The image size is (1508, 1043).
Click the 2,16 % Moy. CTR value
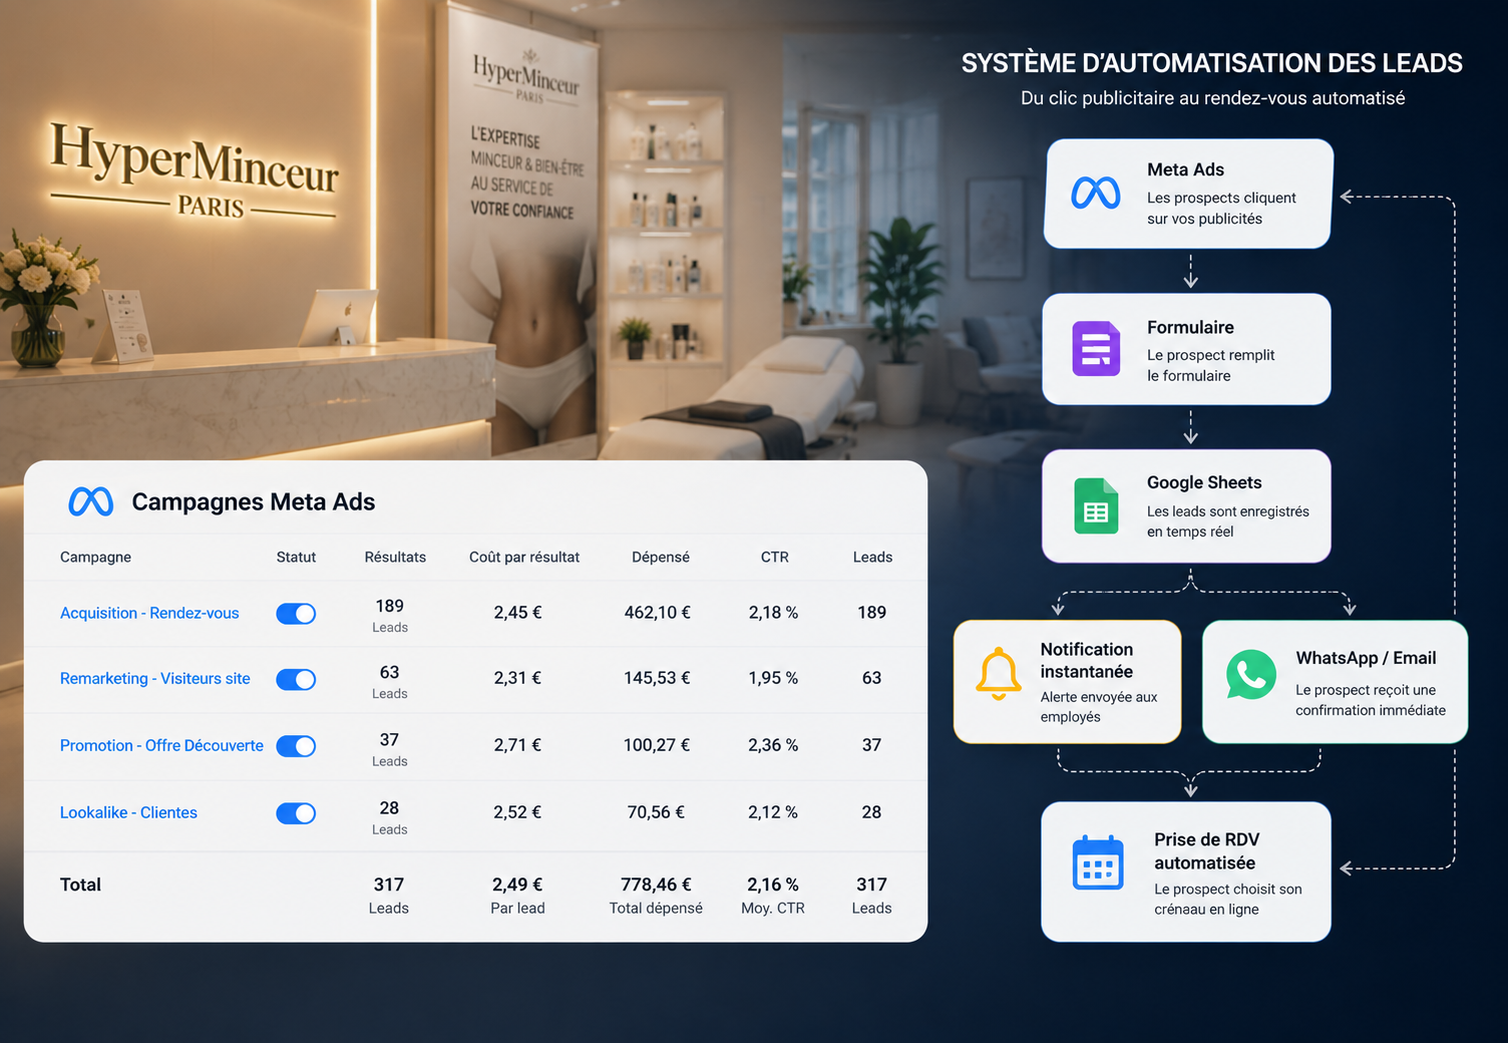773,884
